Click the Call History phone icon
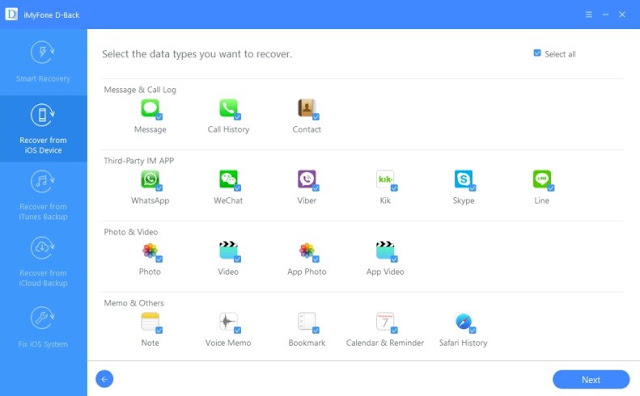The width and height of the screenshot is (640, 396). [x=229, y=108]
